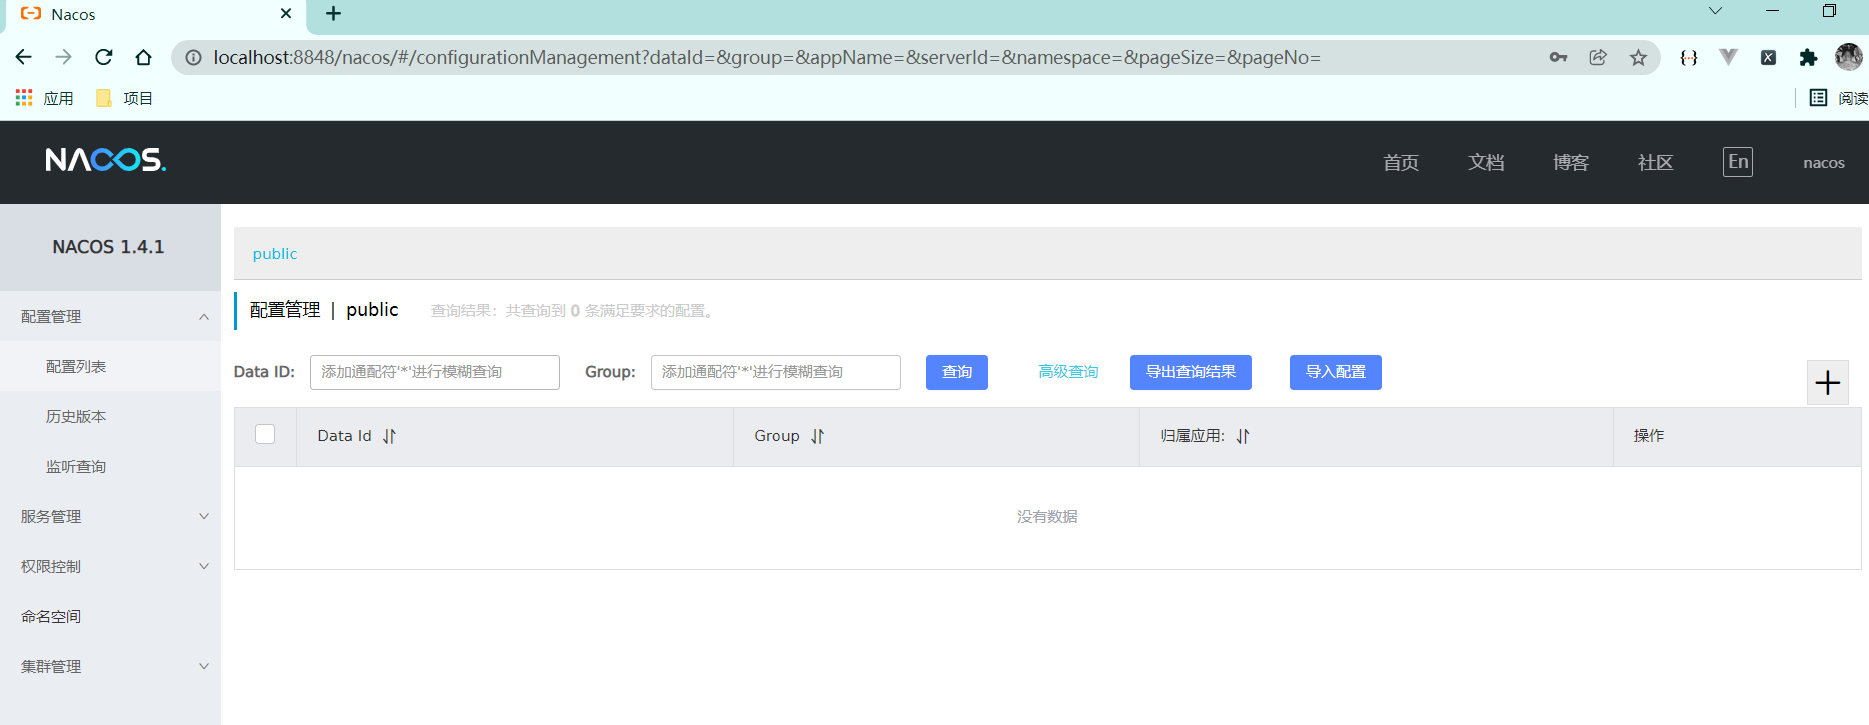Click the 查询 search button
Image resolution: width=1869 pixels, height=725 pixels.
(x=957, y=372)
